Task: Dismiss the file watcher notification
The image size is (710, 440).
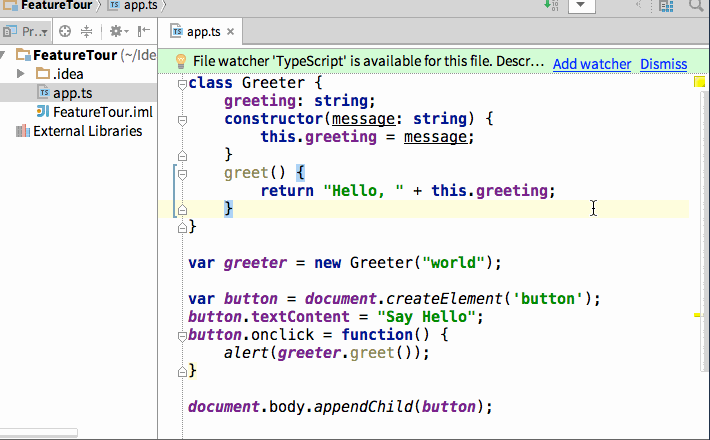Action: click(x=663, y=64)
